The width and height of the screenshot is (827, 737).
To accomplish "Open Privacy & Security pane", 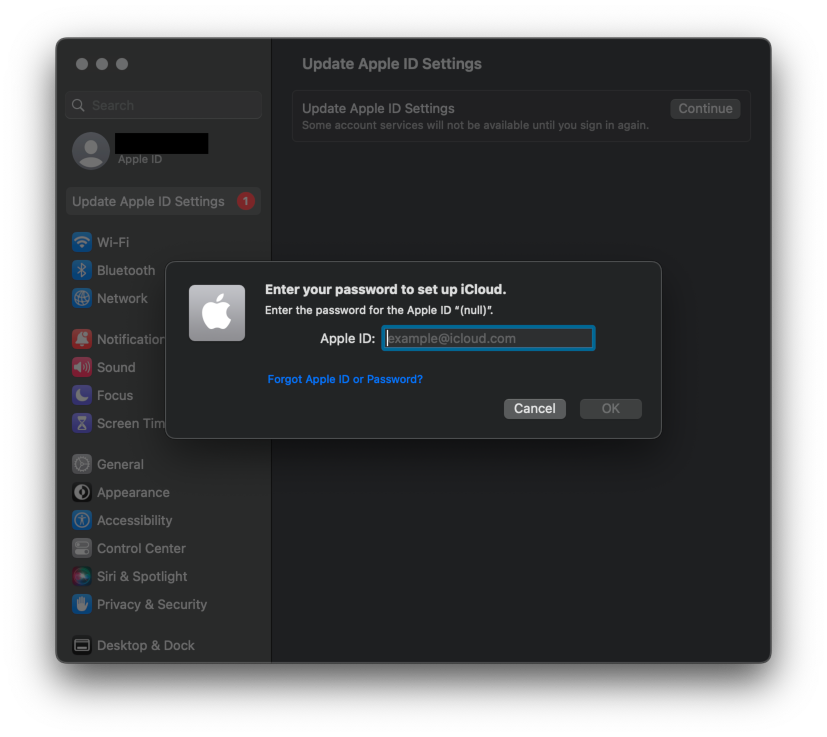I will point(152,604).
